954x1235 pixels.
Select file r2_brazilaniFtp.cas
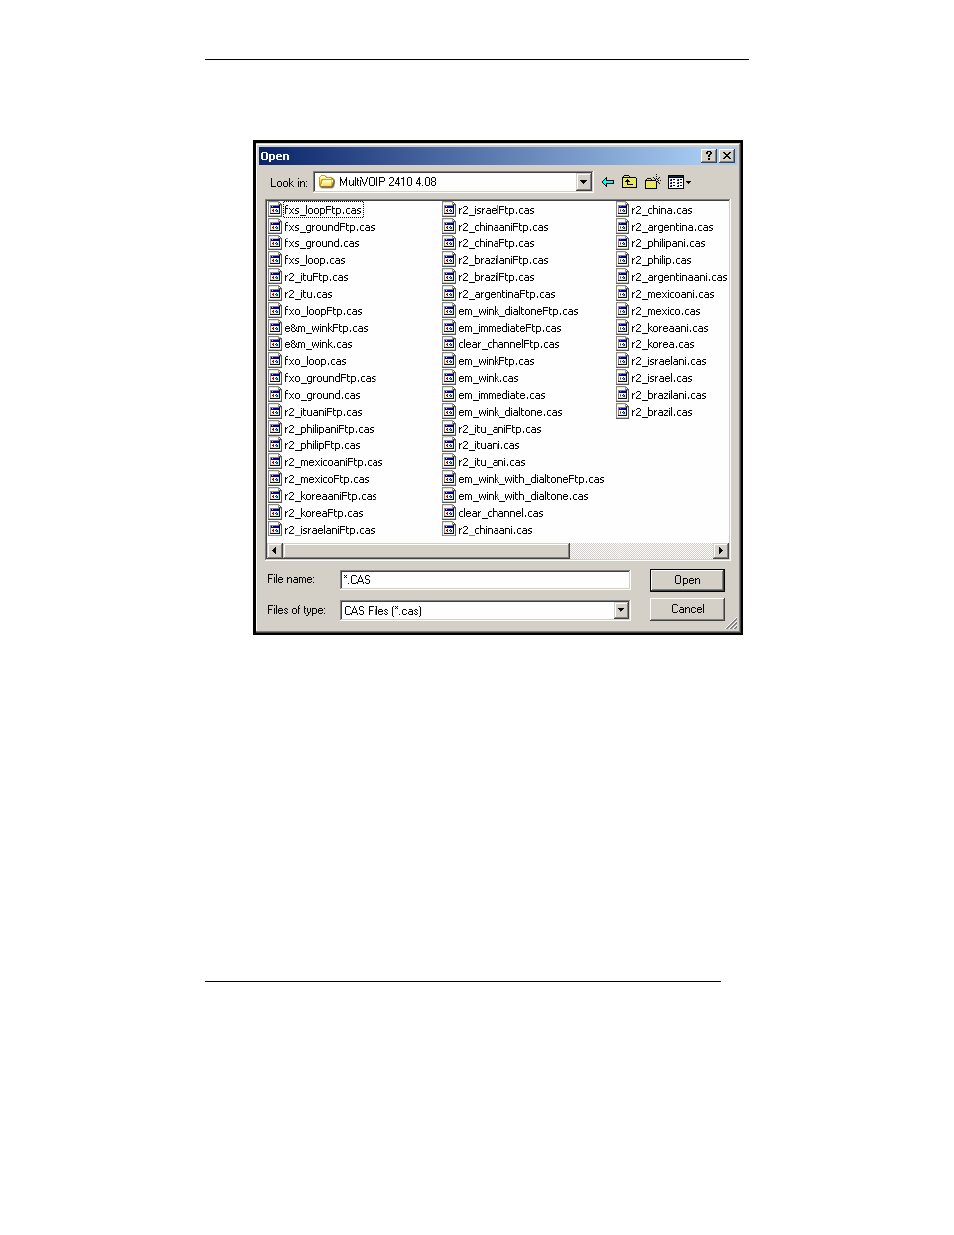pyautogui.click(x=503, y=260)
